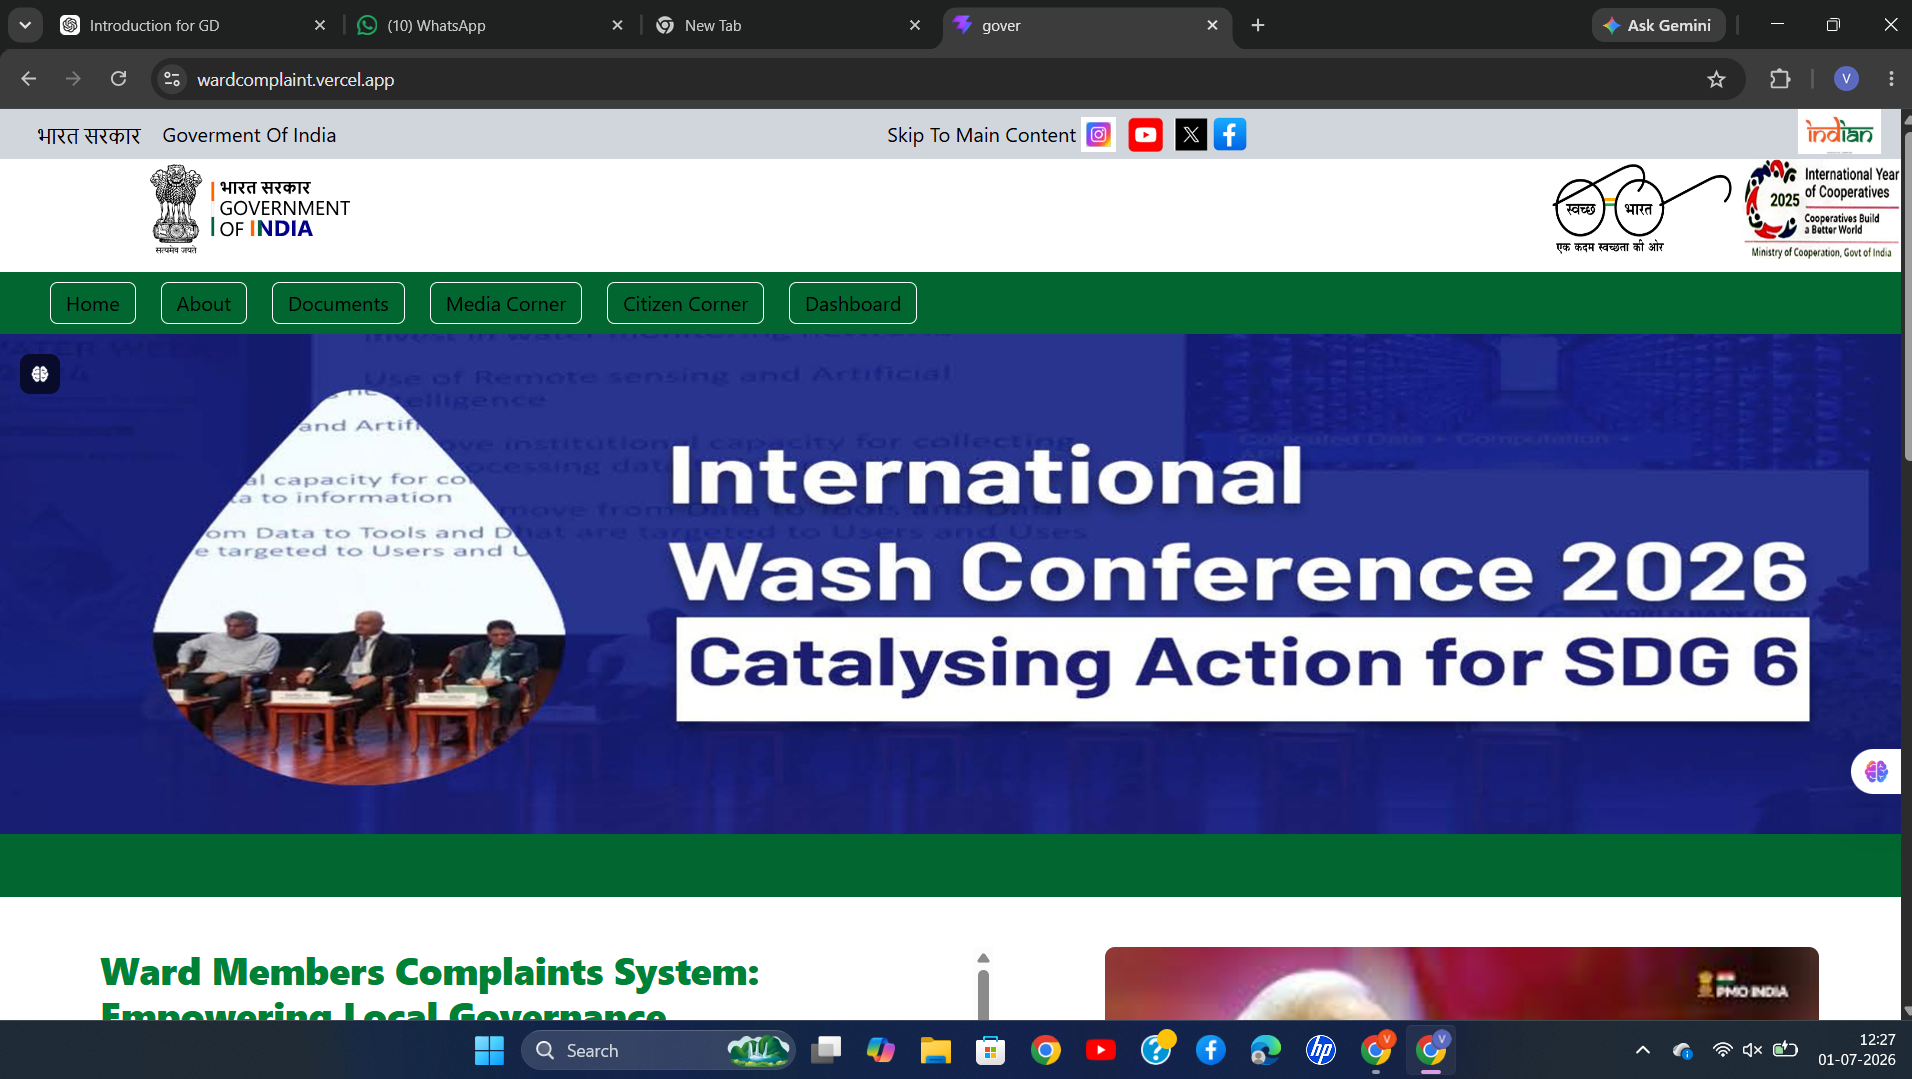1912x1079 pixels.
Task: Click the Goverment Of India header text
Action: click(249, 135)
